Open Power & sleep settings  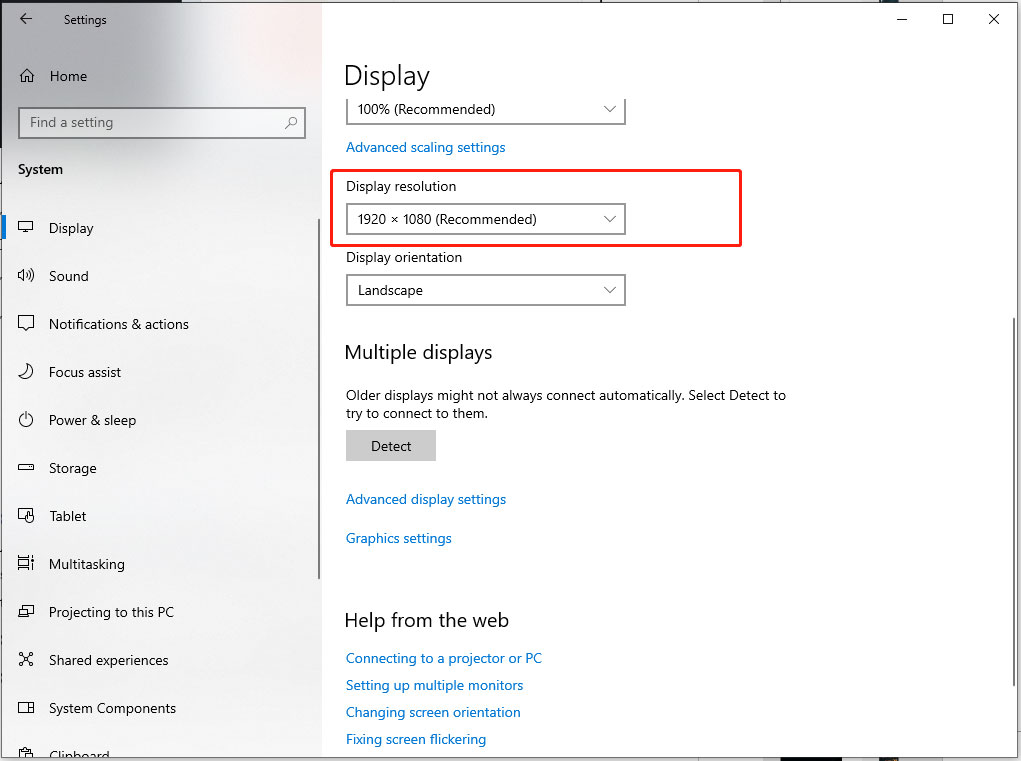pos(92,420)
